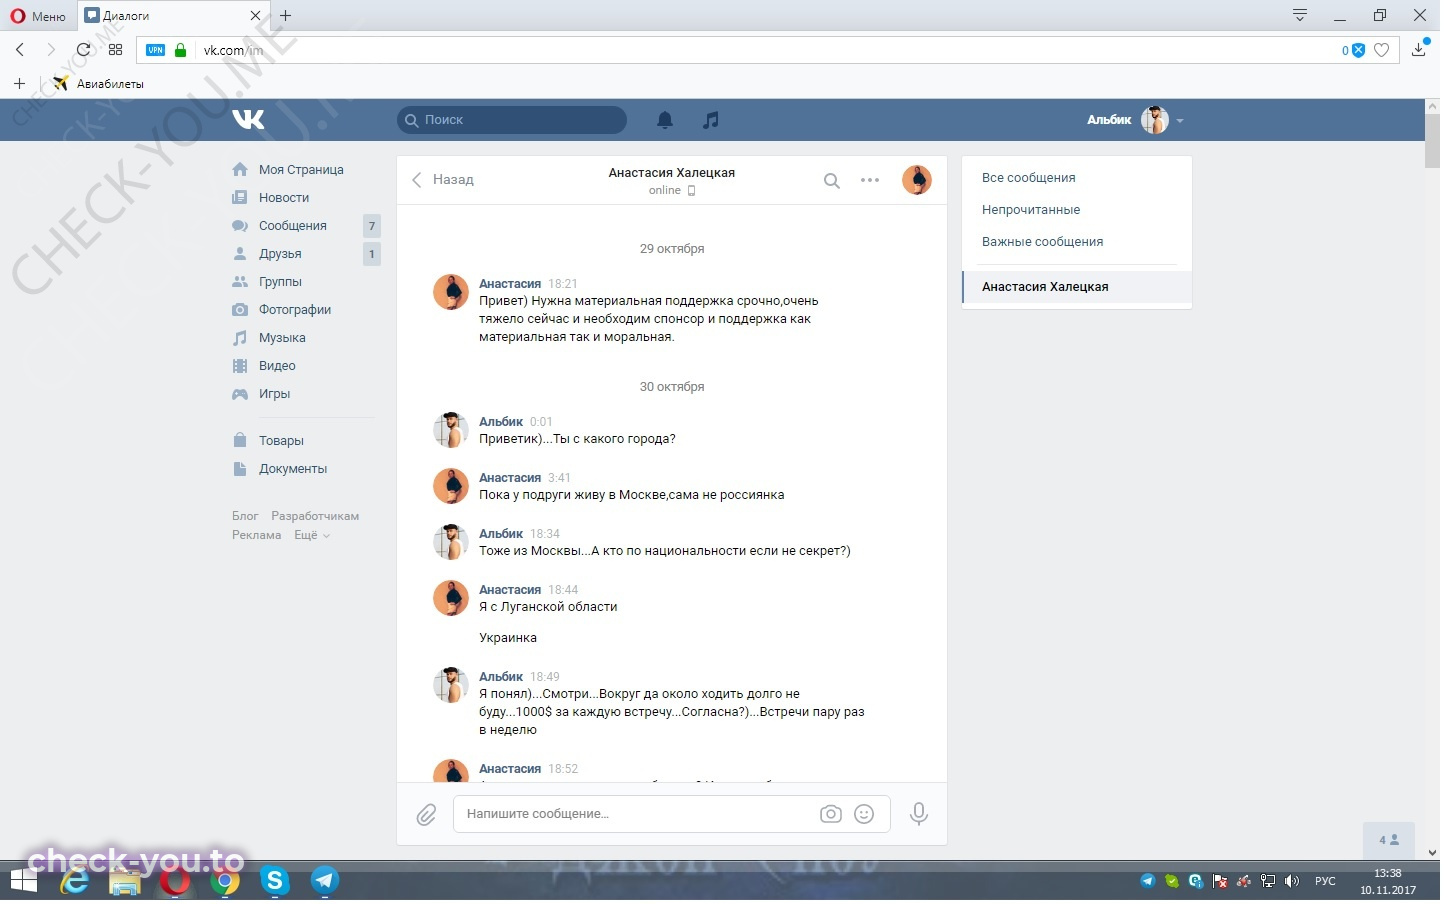Open chat header profile avatar
1448x904 pixels.
(917, 180)
